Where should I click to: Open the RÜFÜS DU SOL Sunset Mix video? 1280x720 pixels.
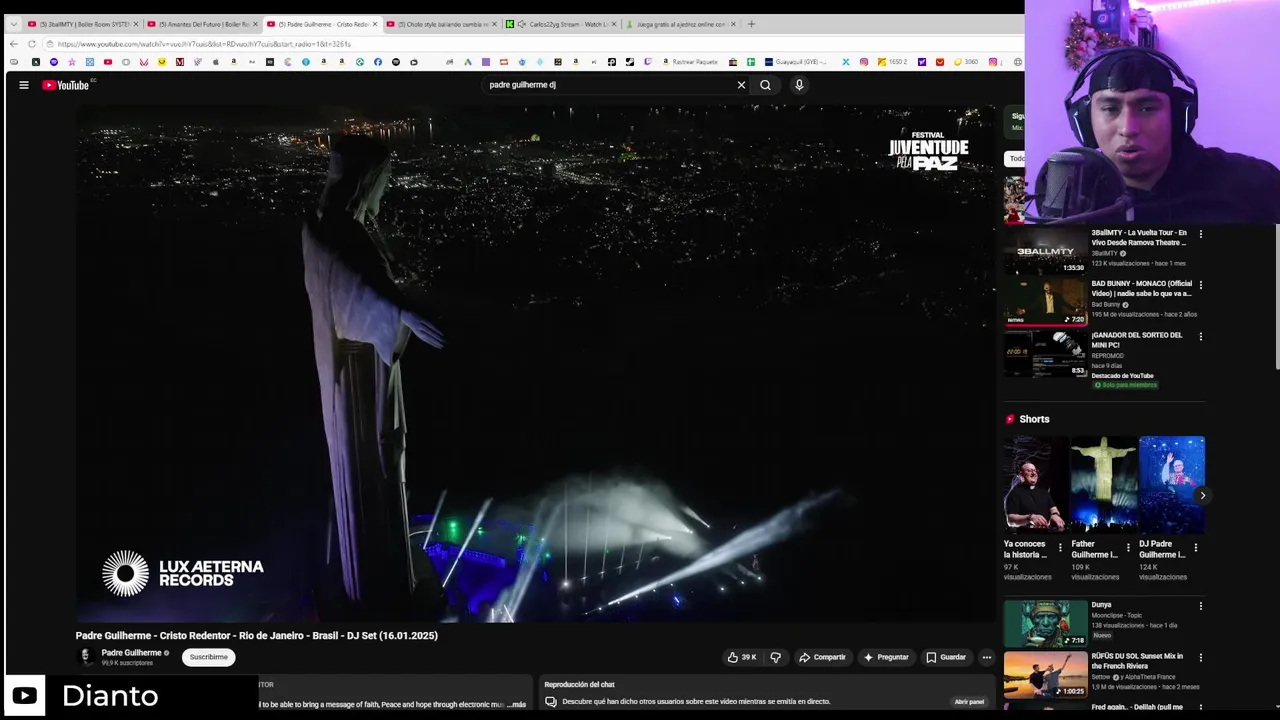[x=1046, y=674]
